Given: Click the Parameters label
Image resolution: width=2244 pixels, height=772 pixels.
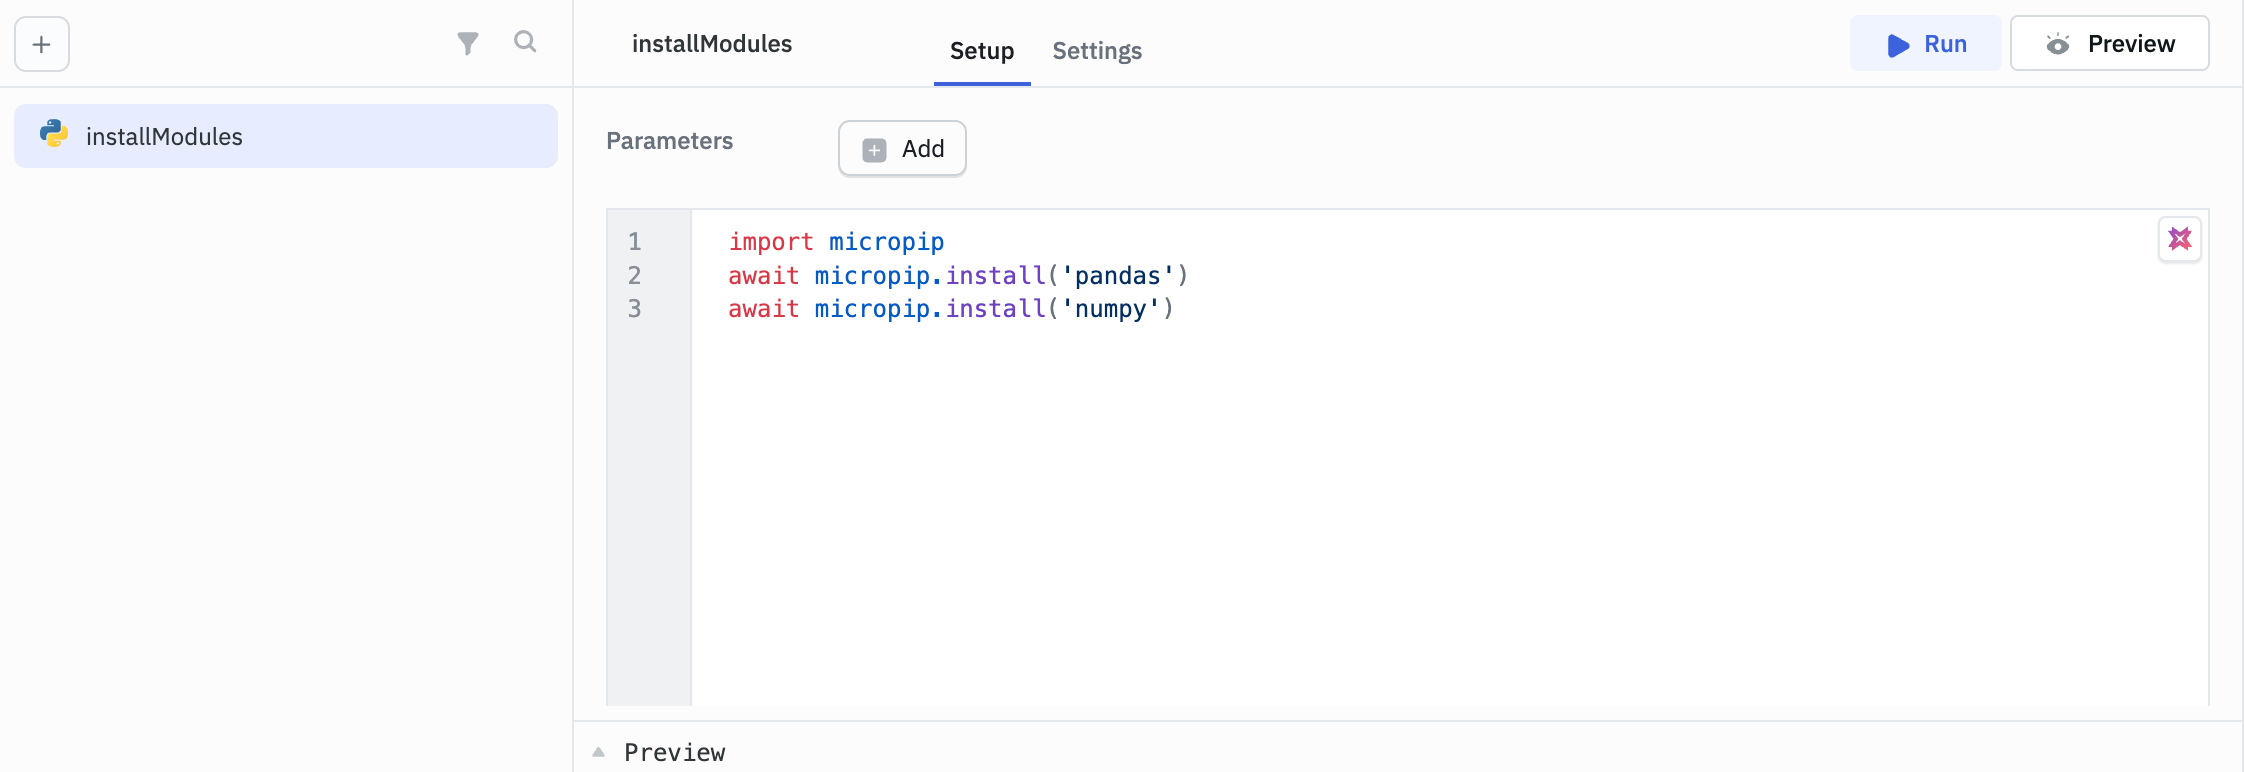Looking at the screenshot, I should 669,141.
